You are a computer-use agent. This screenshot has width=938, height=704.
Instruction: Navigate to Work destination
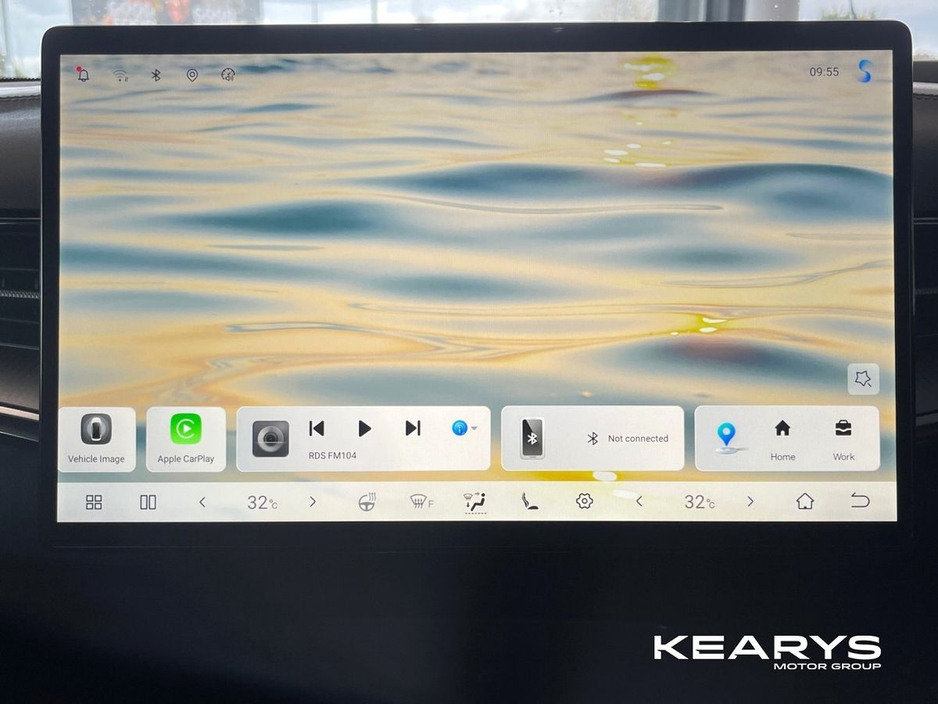coord(843,438)
